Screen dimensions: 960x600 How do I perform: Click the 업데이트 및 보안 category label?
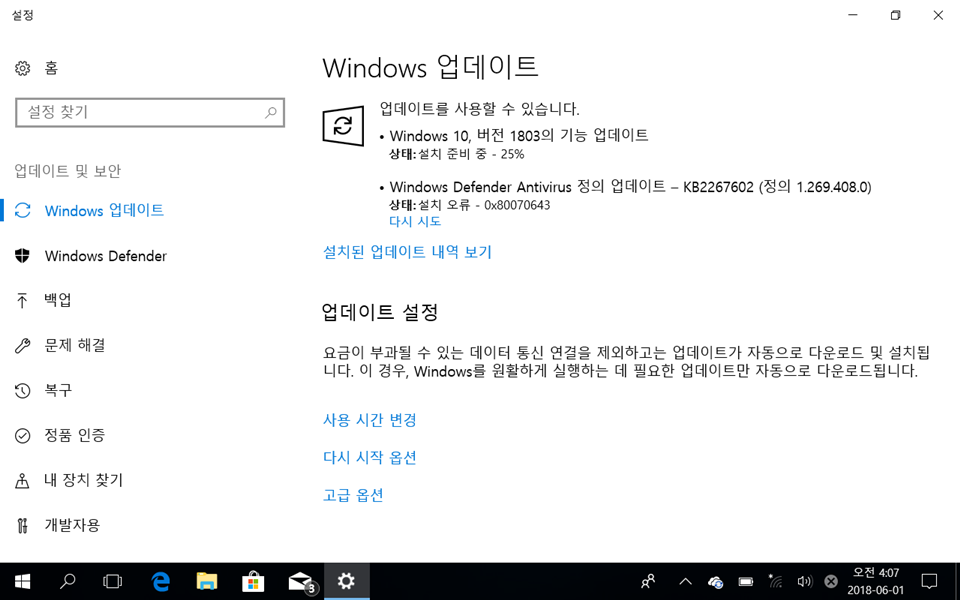[x=68, y=171]
